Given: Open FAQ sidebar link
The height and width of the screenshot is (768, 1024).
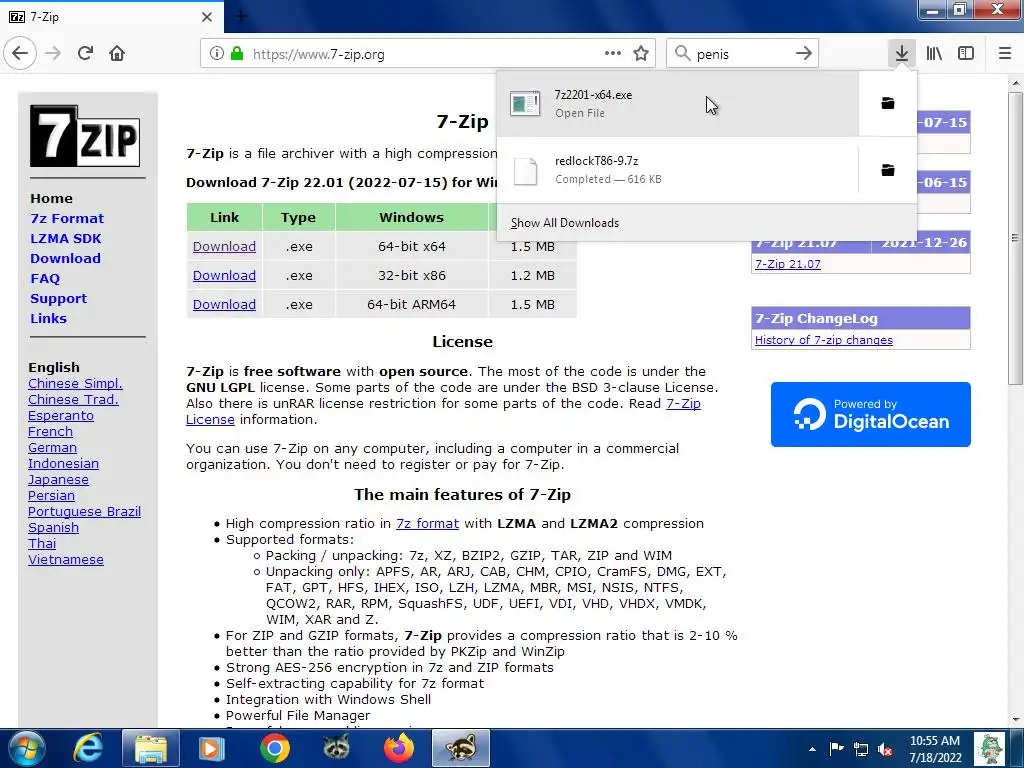Looking at the screenshot, I should (x=45, y=279).
